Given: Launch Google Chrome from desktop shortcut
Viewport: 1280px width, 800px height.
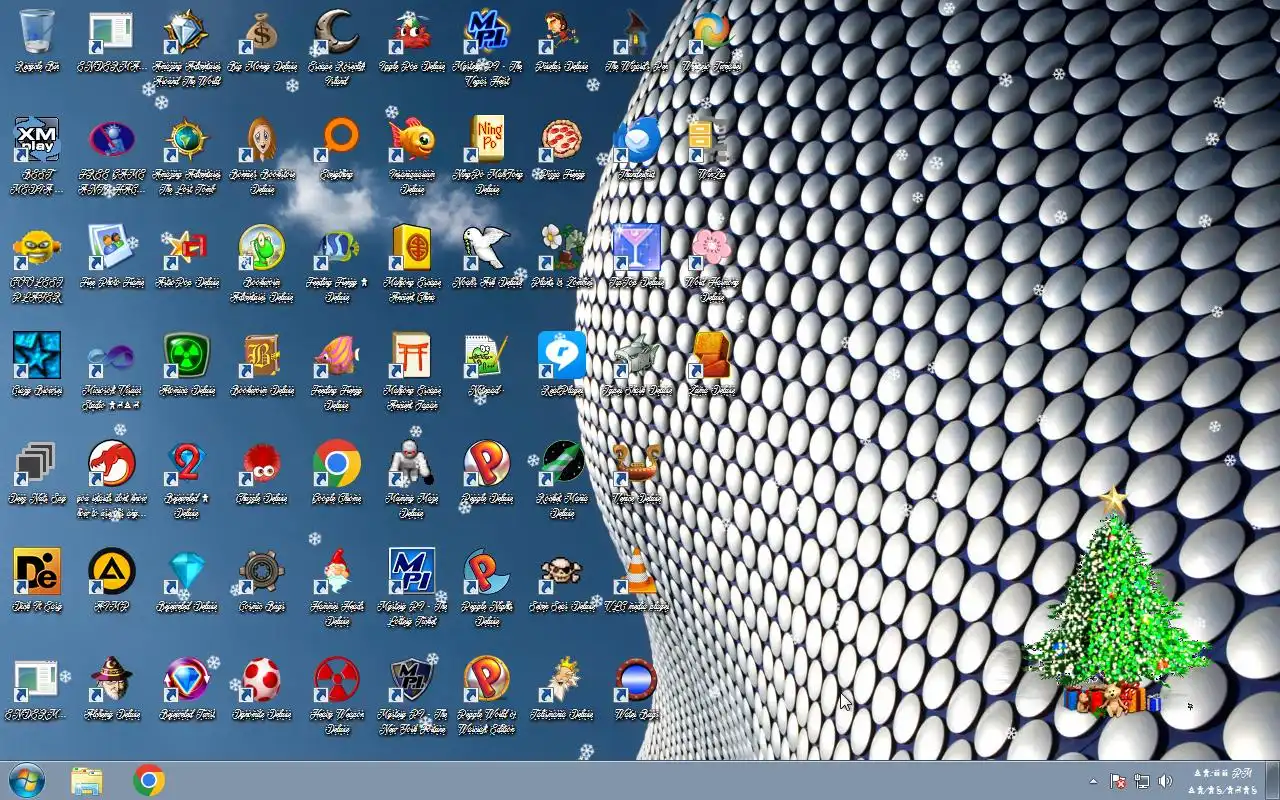Looking at the screenshot, I should (337, 464).
